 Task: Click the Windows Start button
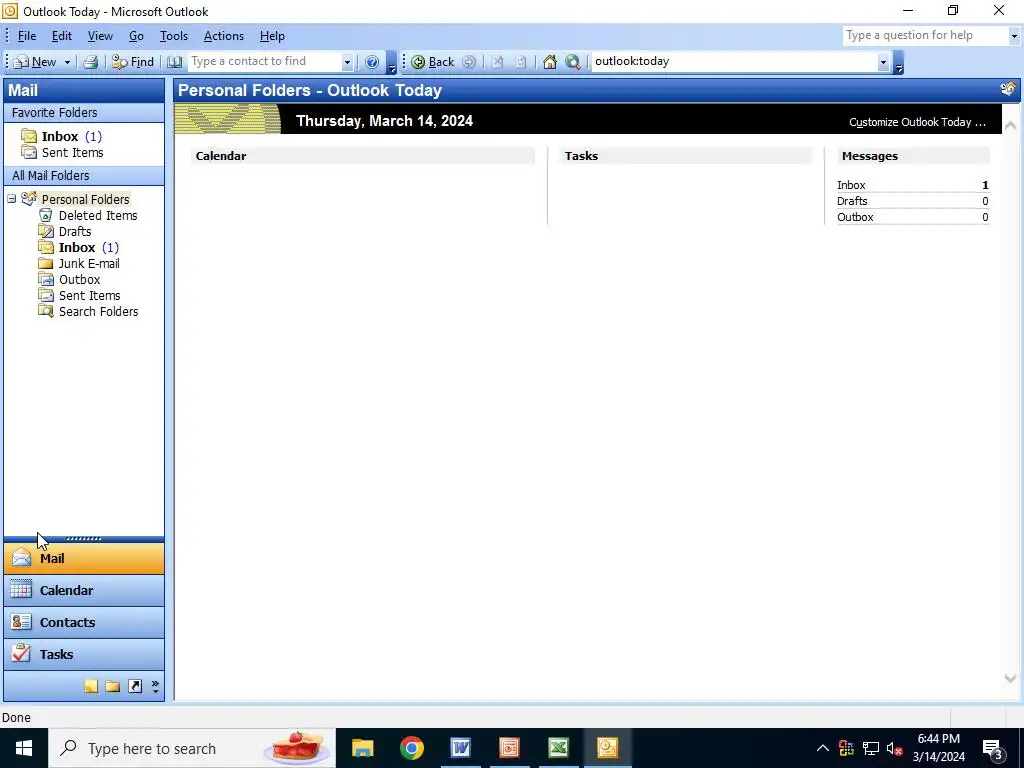coord(24,748)
